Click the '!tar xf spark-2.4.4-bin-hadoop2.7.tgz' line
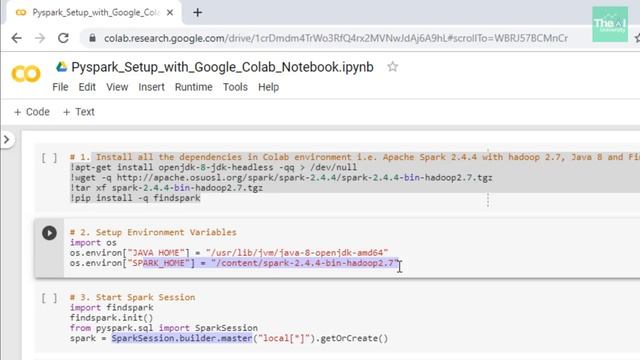The width and height of the screenshot is (640, 360). click(167, 188)
